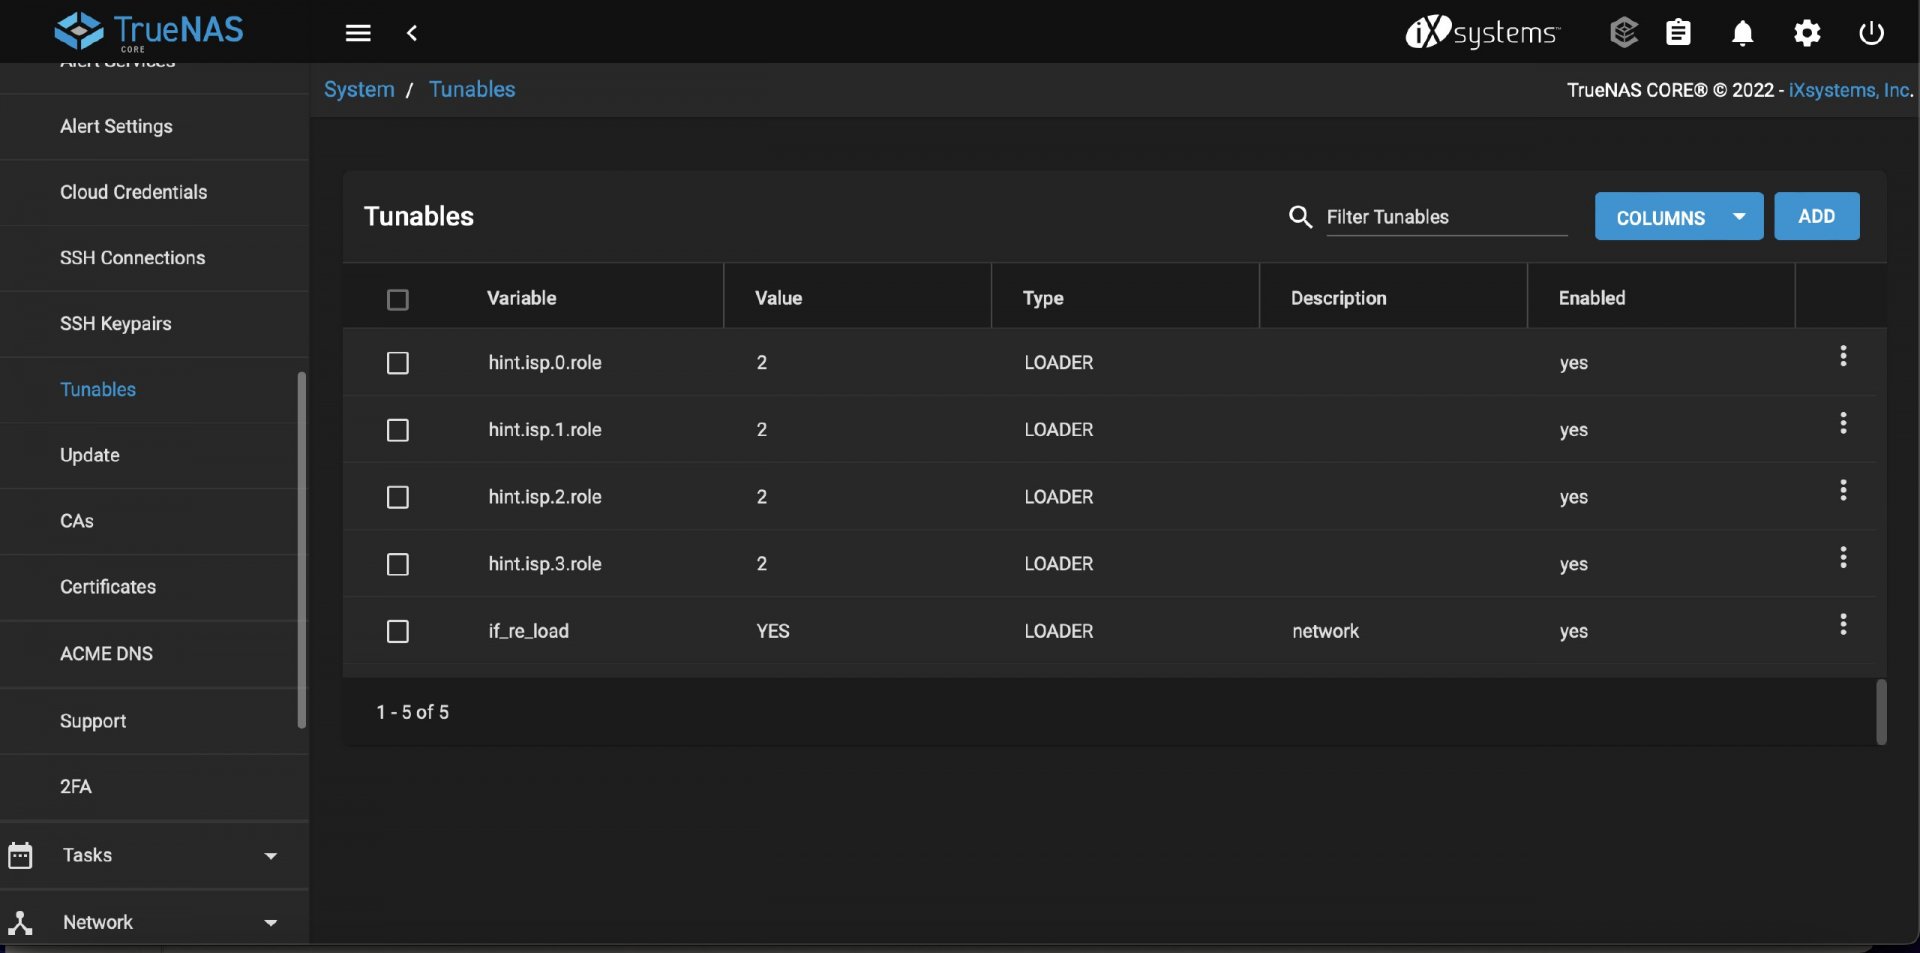Open Support in sidebar
Screen dimensions: 1920x953
point(154,721)
